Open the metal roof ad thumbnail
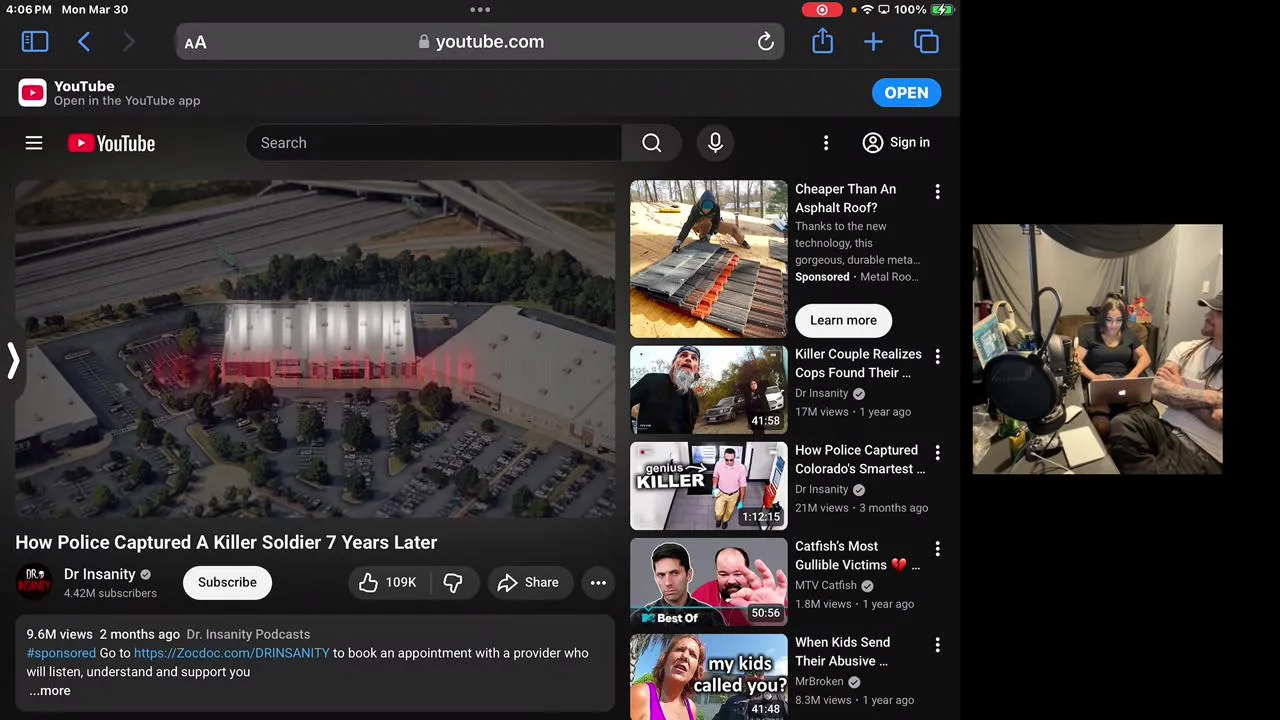Viewport: 1280px width, 720px height. tap(709, 259)
